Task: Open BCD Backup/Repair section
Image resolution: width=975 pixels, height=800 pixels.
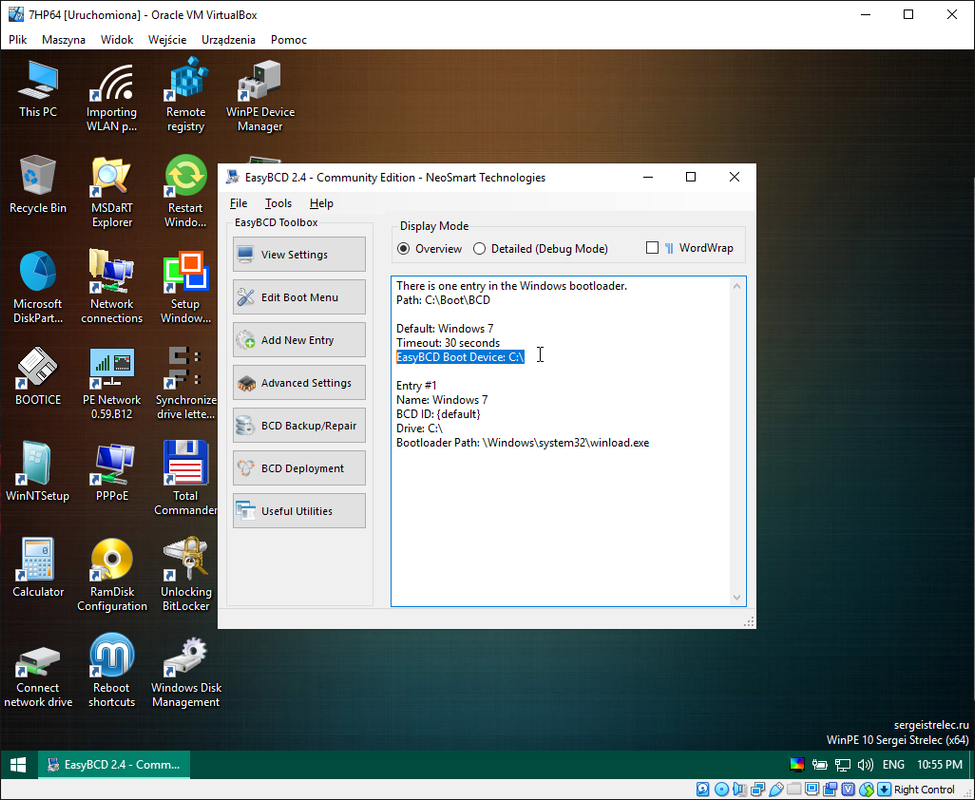Action: (x=299, y=426)
